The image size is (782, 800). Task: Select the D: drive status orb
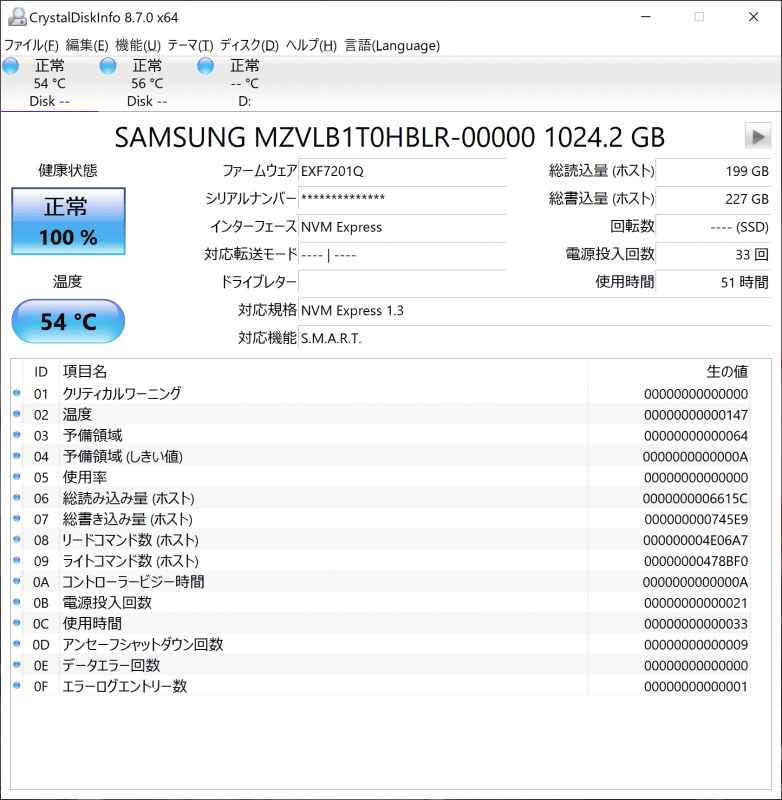coord(206,66)
